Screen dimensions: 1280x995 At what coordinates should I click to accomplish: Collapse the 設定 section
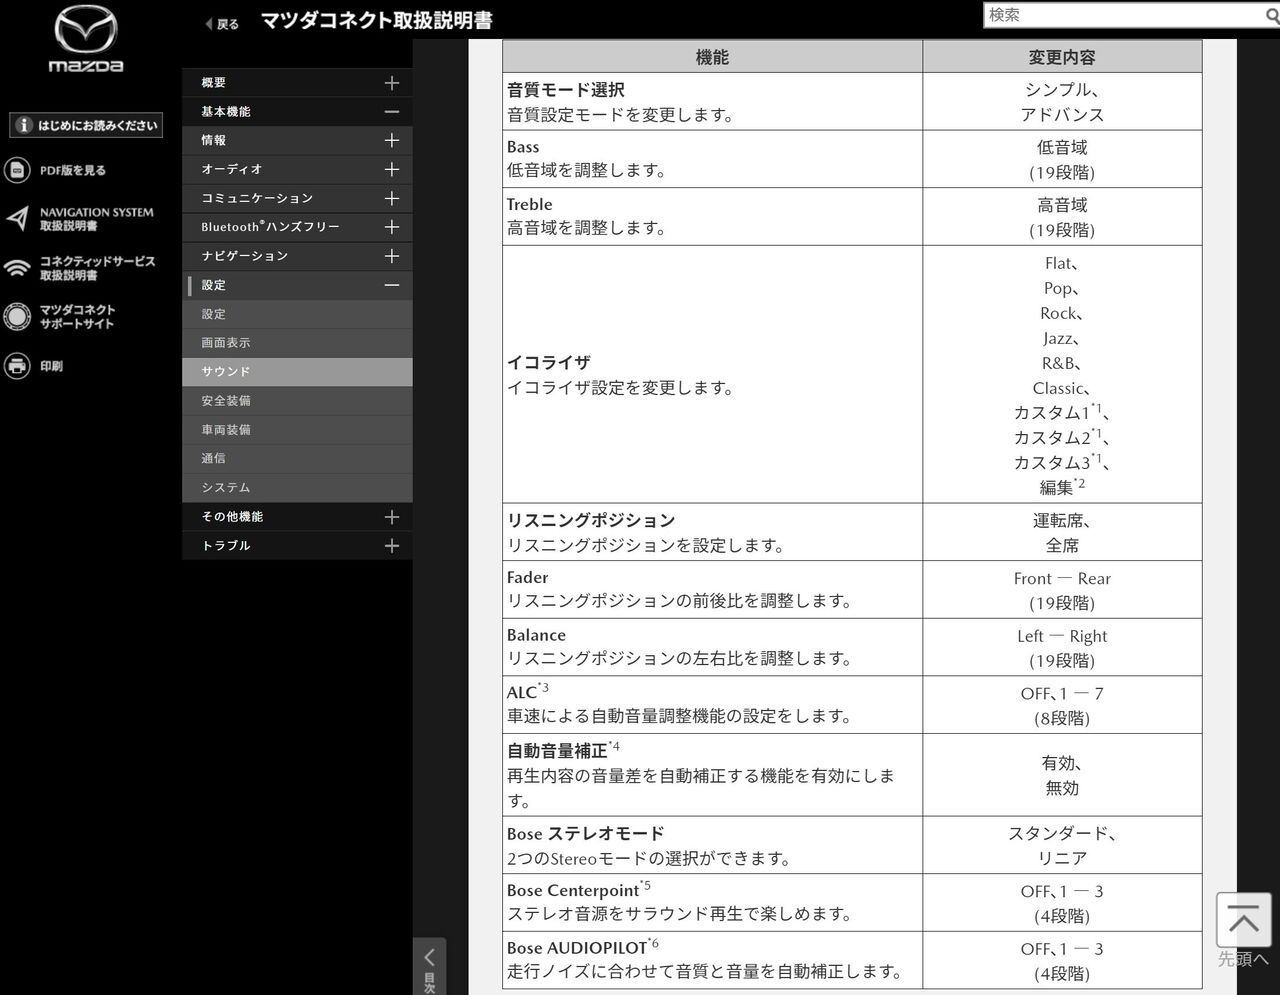click(391, 286)
